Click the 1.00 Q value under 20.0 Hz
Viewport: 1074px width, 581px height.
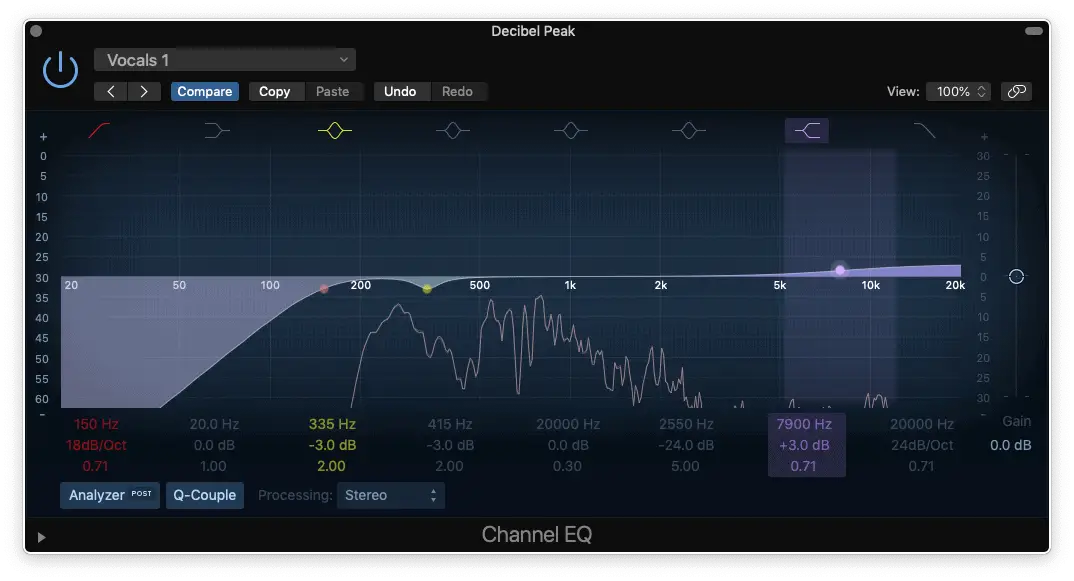click(x=213, y=467)
